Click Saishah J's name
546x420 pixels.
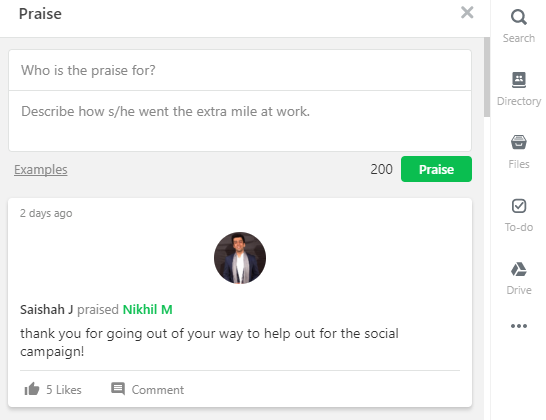(47, 309)
